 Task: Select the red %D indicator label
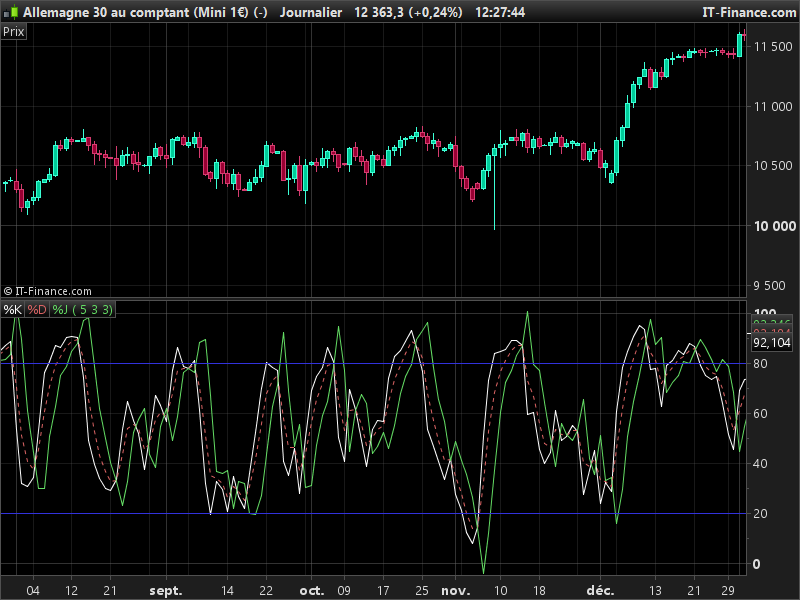click(37, 310)
